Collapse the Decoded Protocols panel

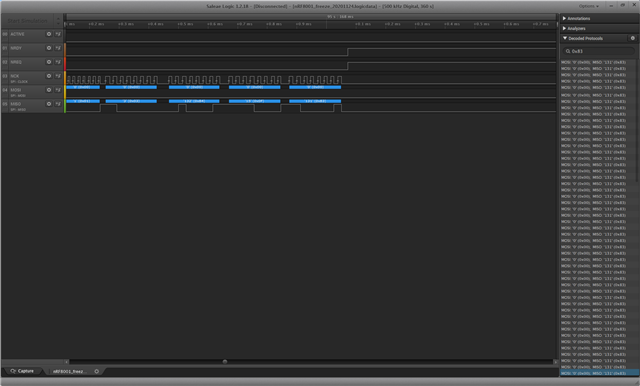[583, 38]
